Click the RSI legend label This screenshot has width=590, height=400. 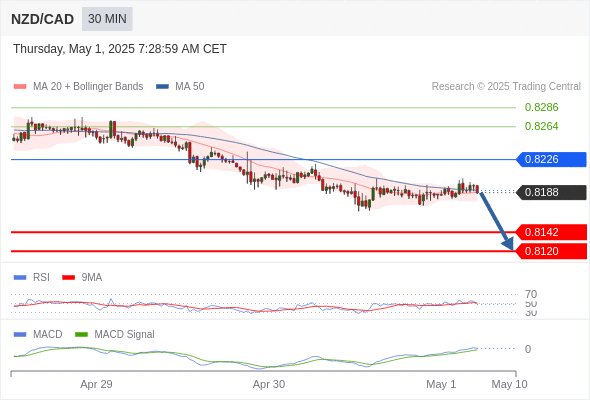pos(41,278)
